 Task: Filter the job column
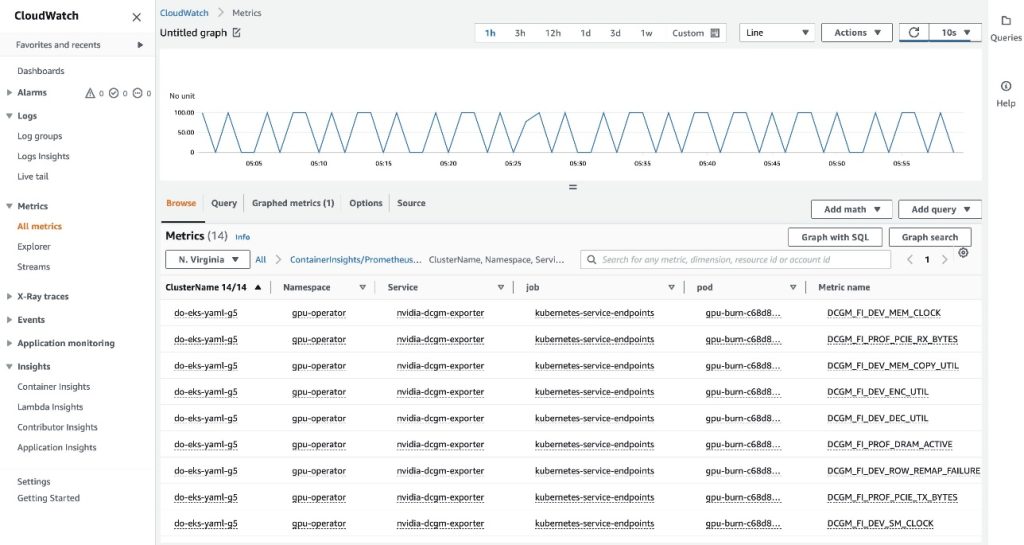tap(671, 287)
